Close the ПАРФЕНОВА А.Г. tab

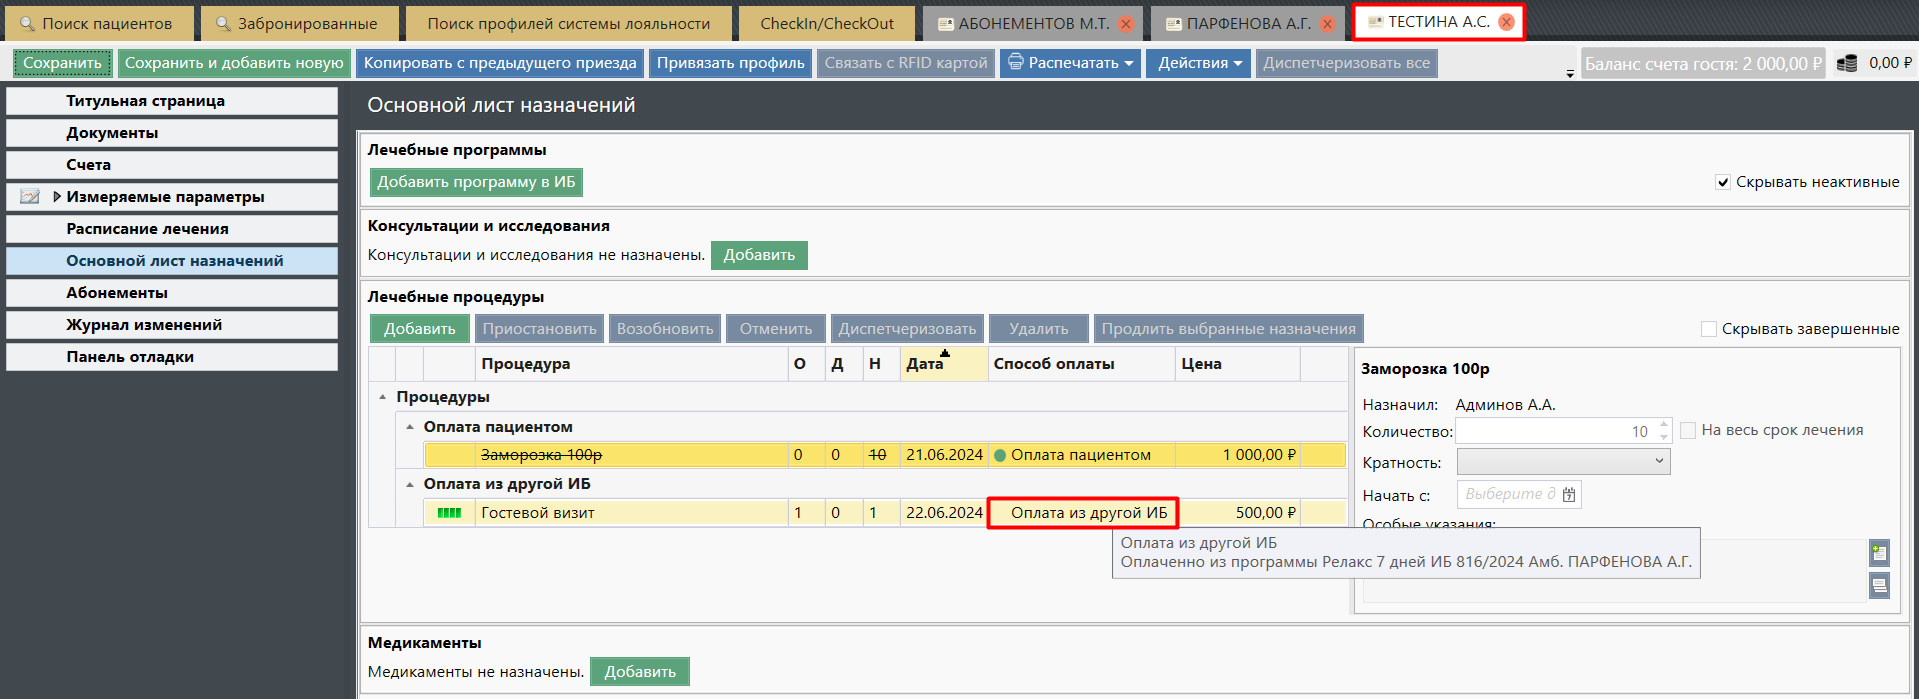click(x=1327, y=24)
